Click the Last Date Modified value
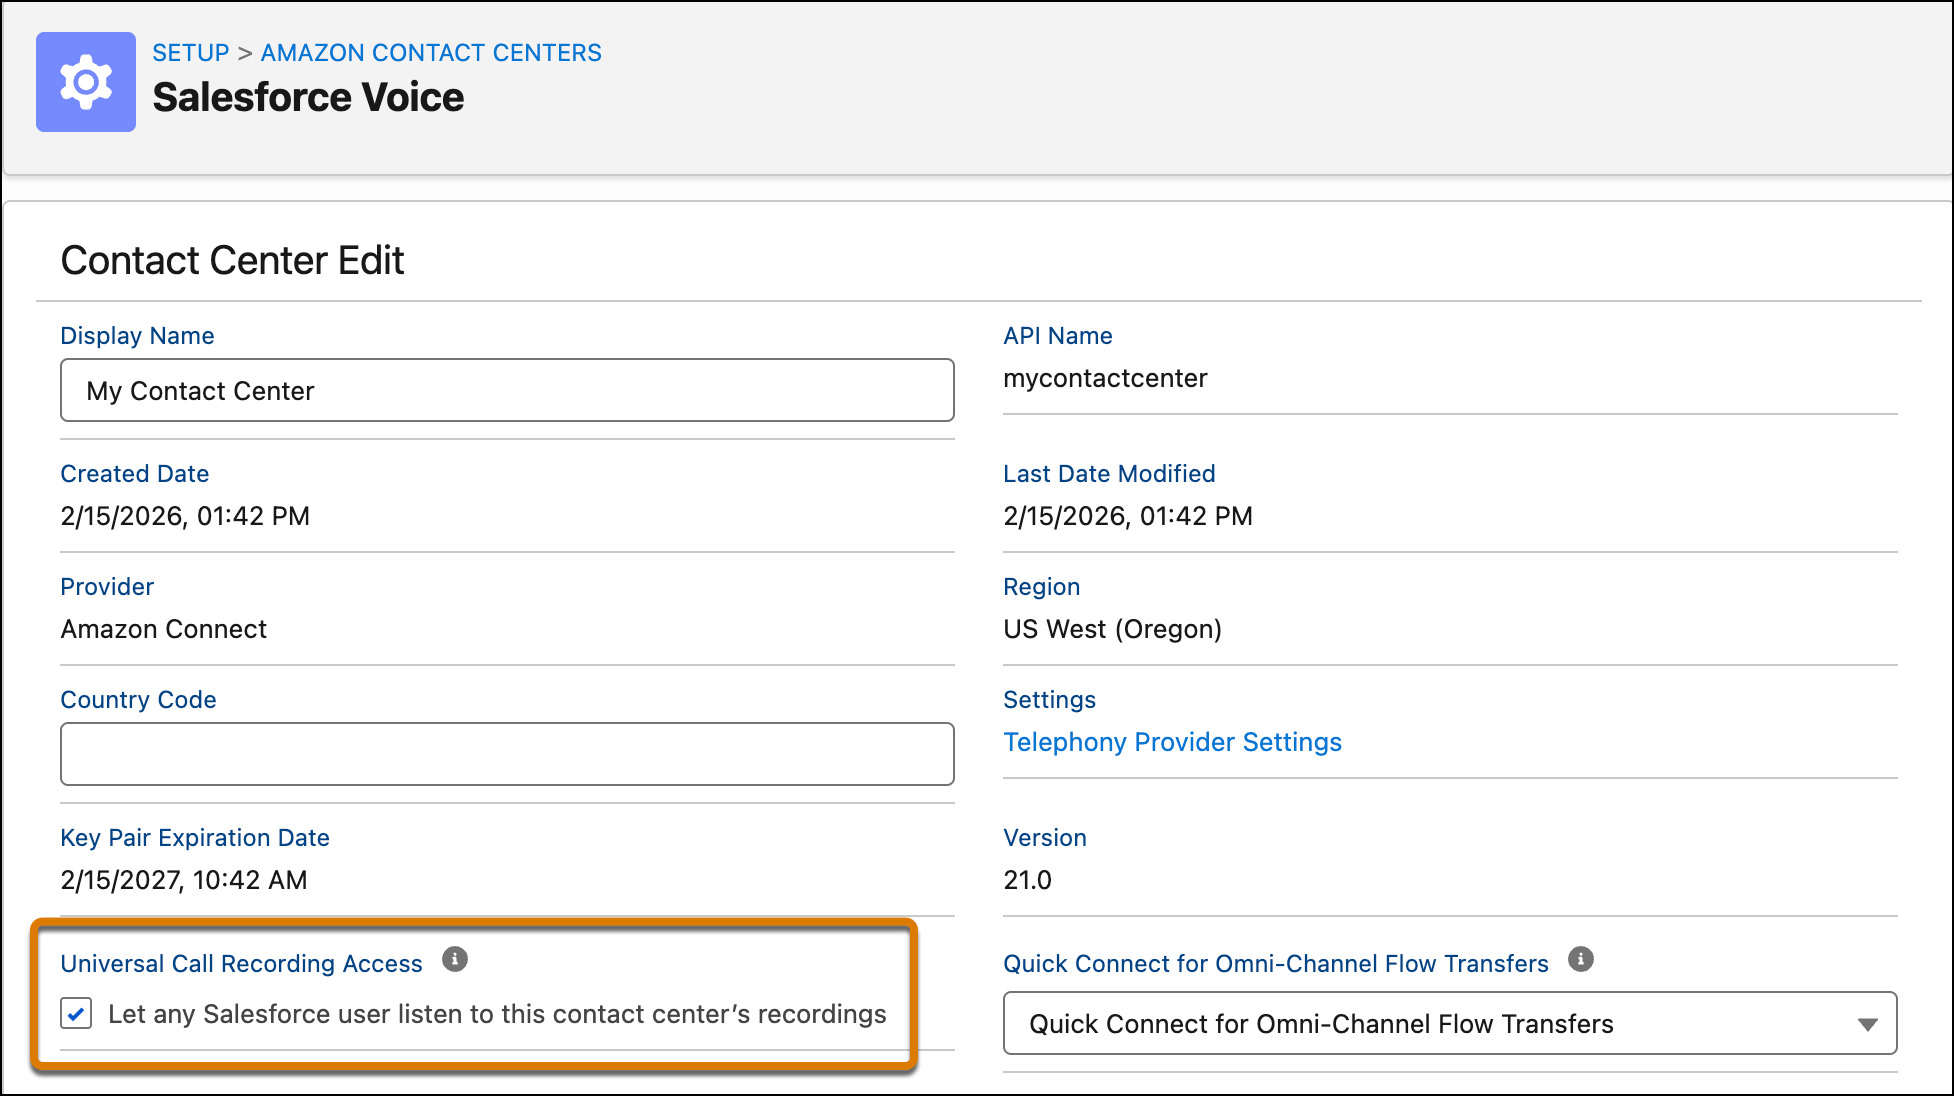Image resolution: width=1954 pixels, height=1096 pixels. (1128, 516)
